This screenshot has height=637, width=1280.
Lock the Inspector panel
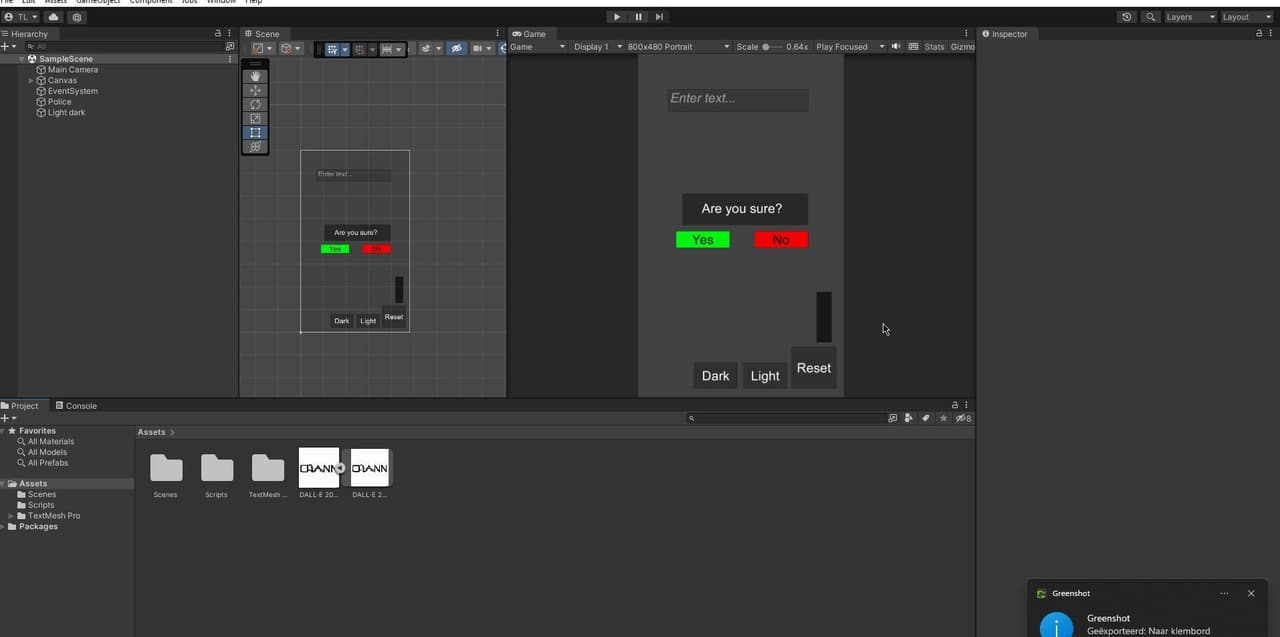pyautogui.click(x=1259, y=33)
